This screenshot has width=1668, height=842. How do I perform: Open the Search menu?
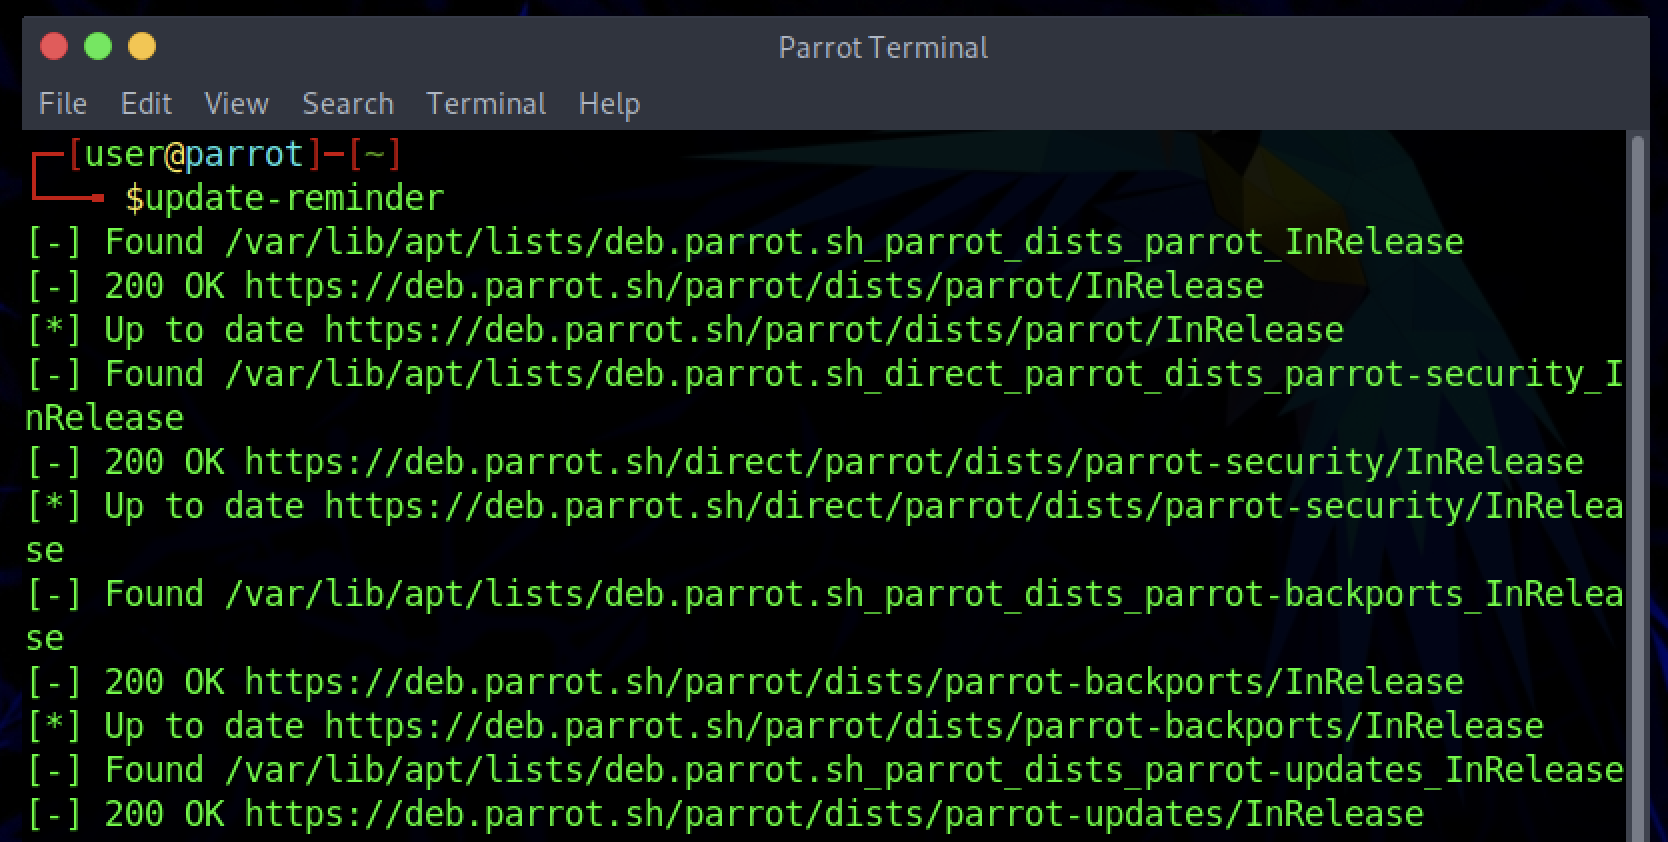pyautogui.click(x=348, y=103)
